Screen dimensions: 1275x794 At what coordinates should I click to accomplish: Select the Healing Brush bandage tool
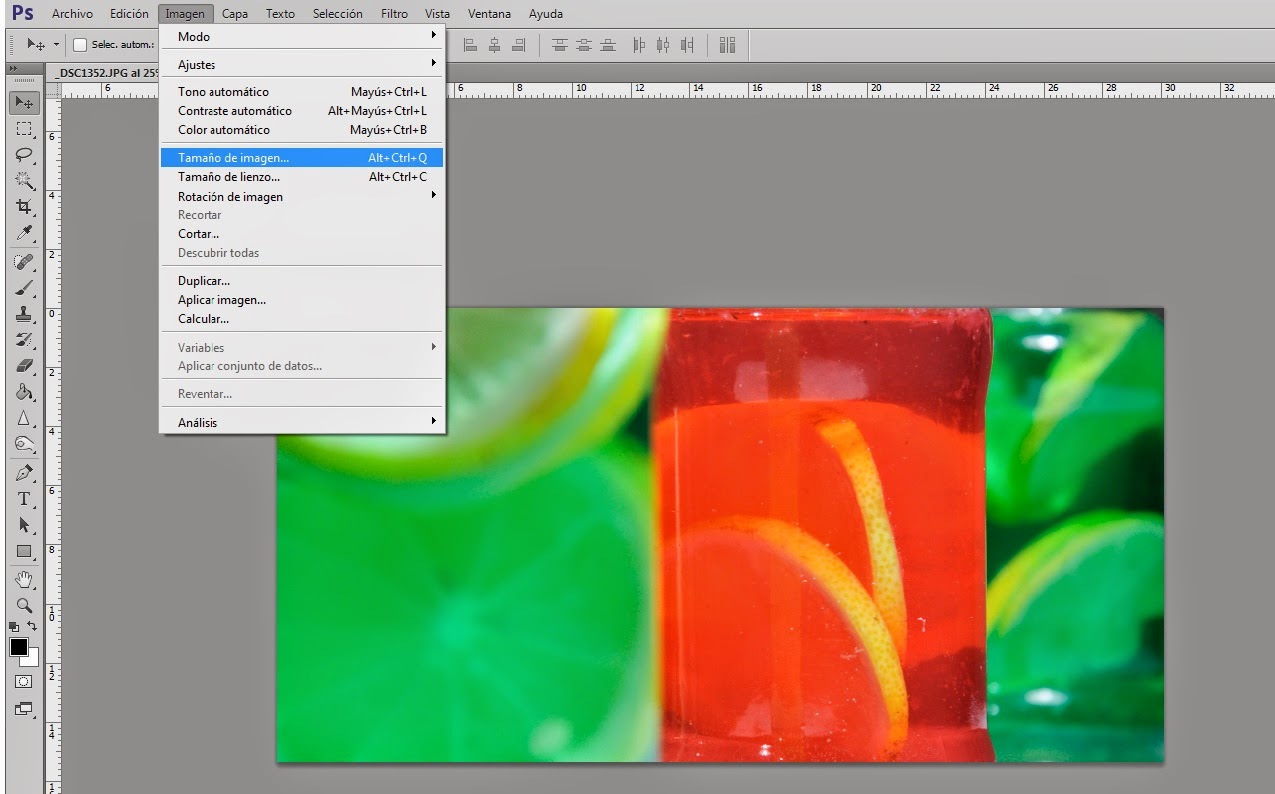tap(24, 262)
